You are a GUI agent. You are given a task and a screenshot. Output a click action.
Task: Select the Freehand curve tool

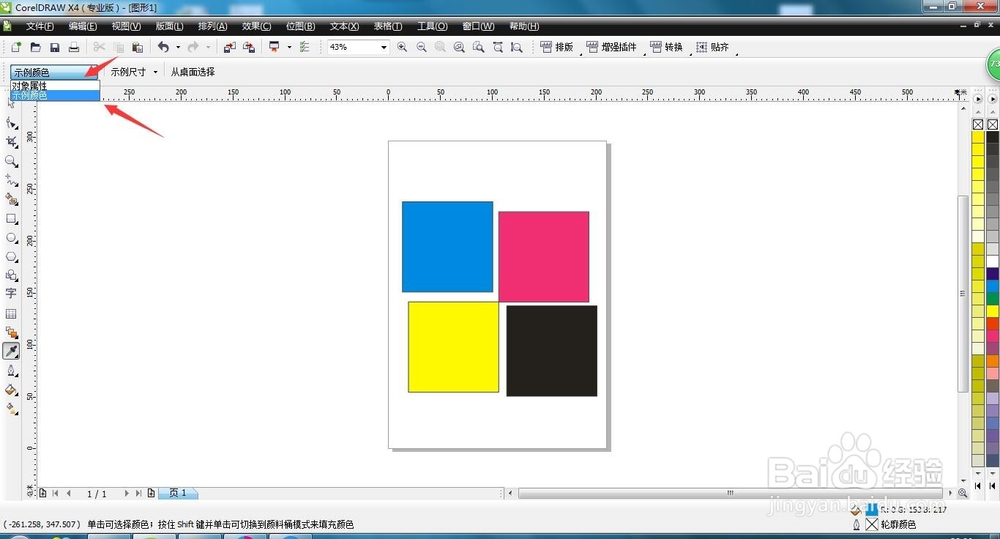click(11, 180)
